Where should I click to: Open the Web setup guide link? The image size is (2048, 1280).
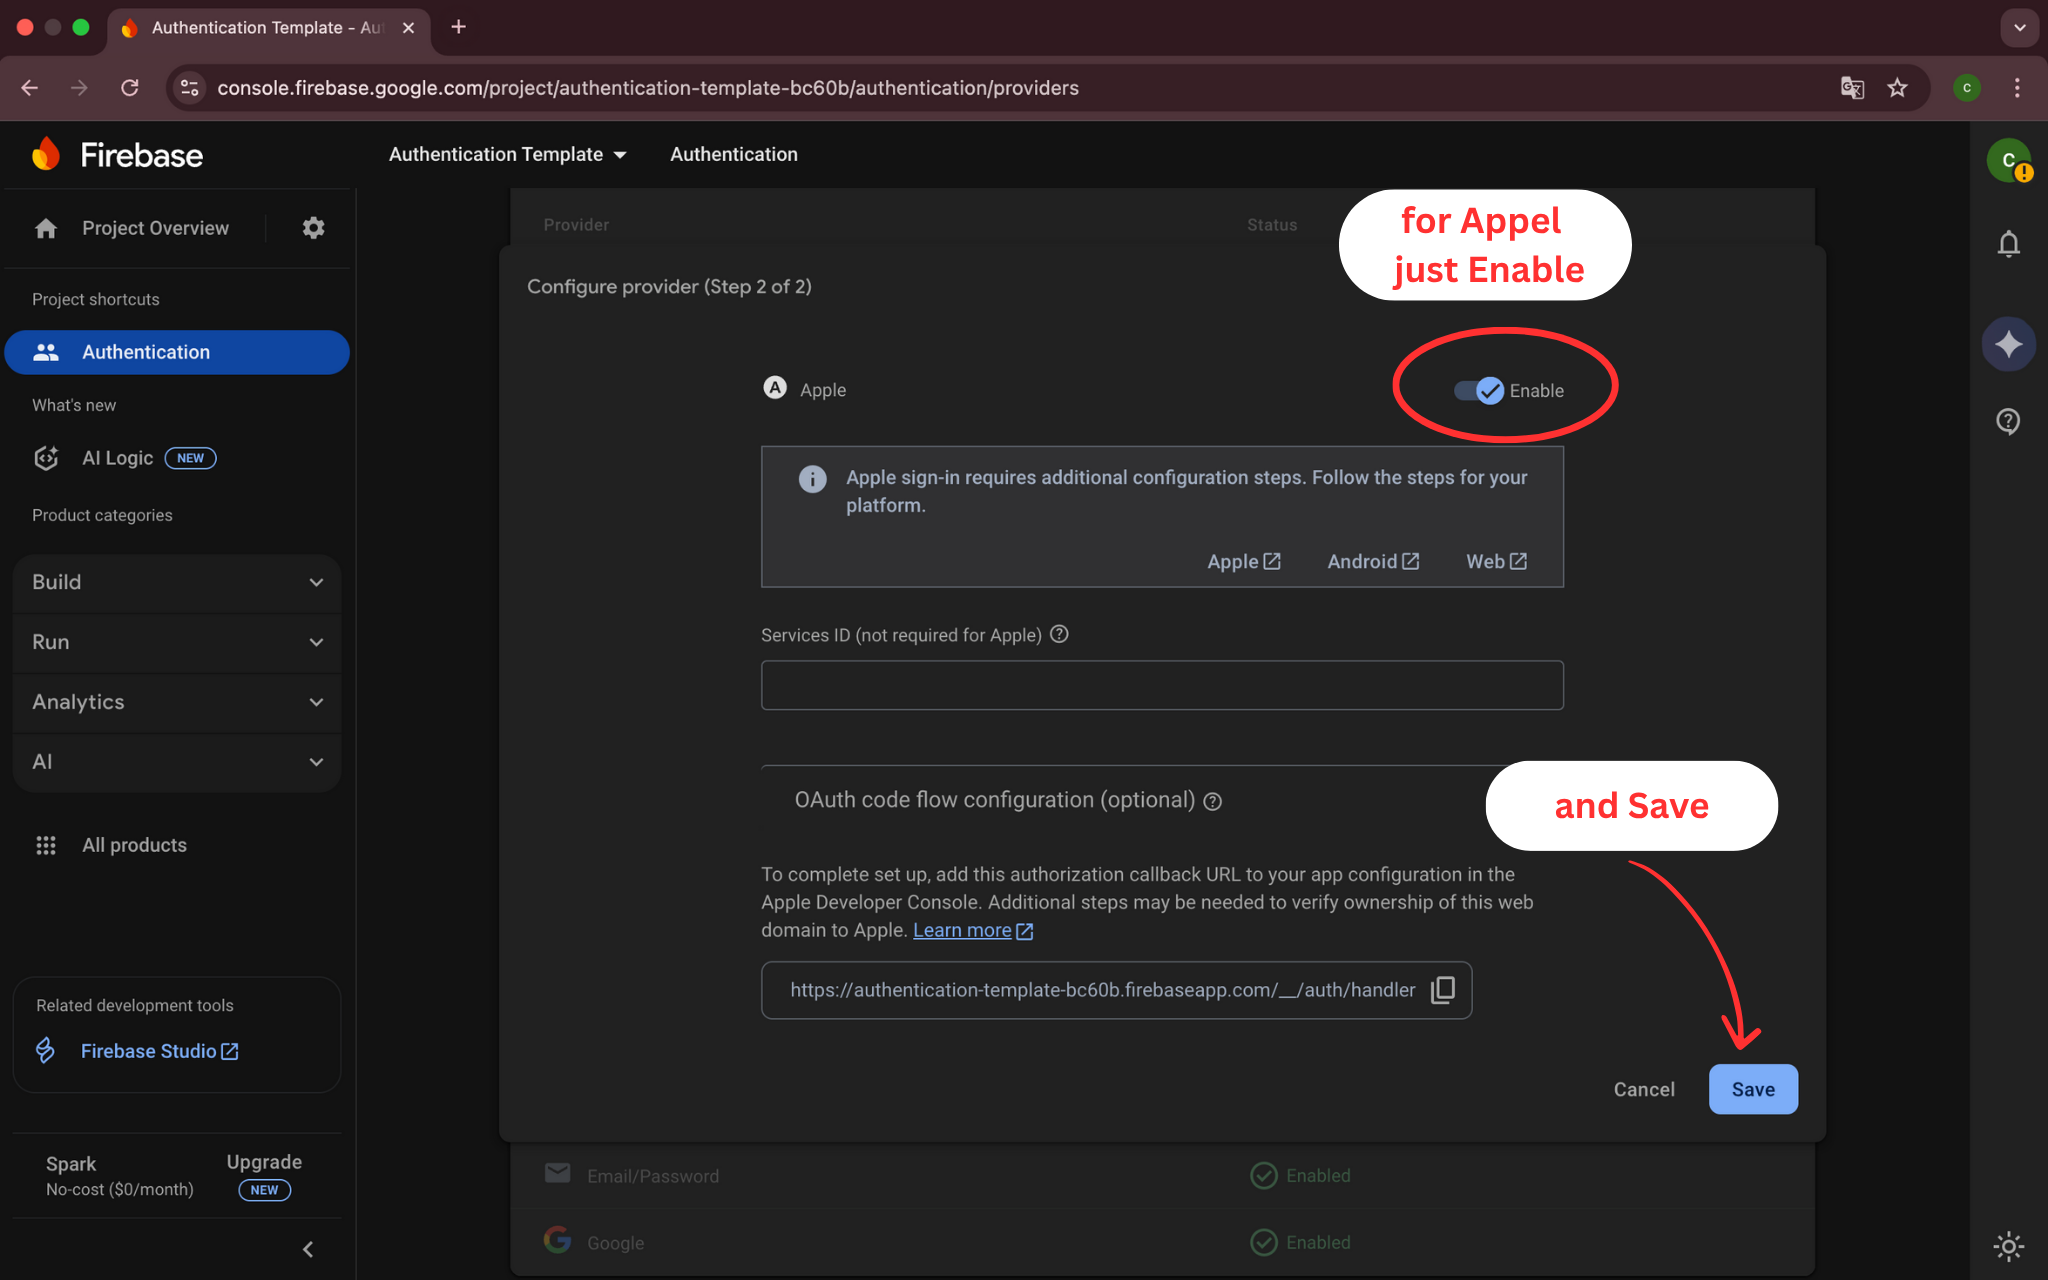[1495, 561]
